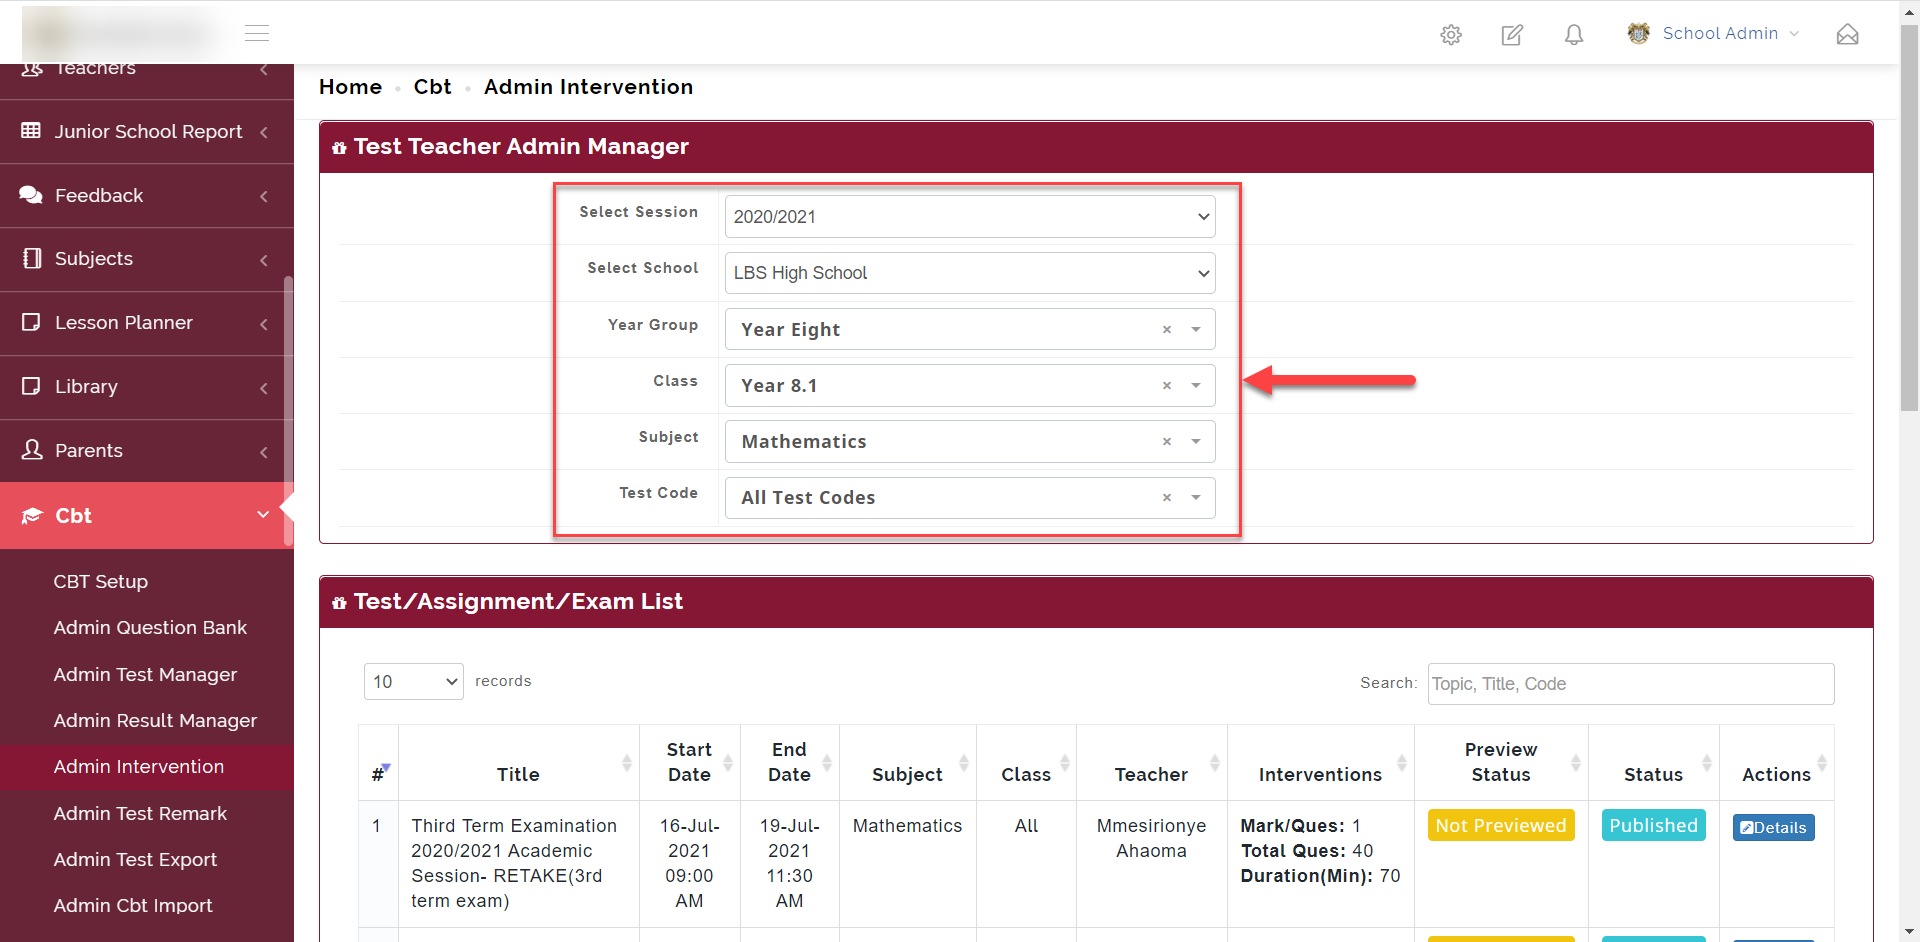Go to Admin Test Export
Image resolution: width=1920 pixels, height=942 pixels.
pyautogui.click(x=135, y=859)
